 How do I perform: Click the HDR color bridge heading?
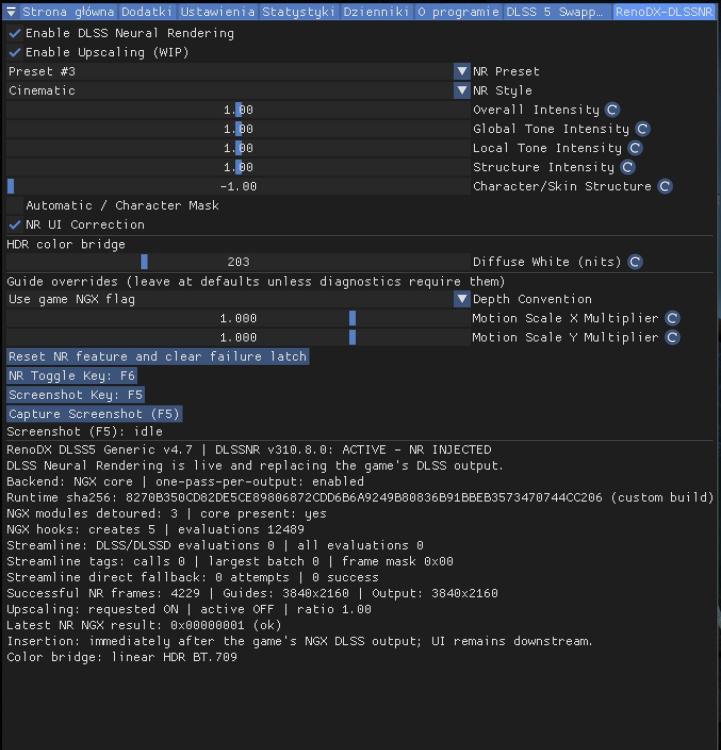point(66,244)
